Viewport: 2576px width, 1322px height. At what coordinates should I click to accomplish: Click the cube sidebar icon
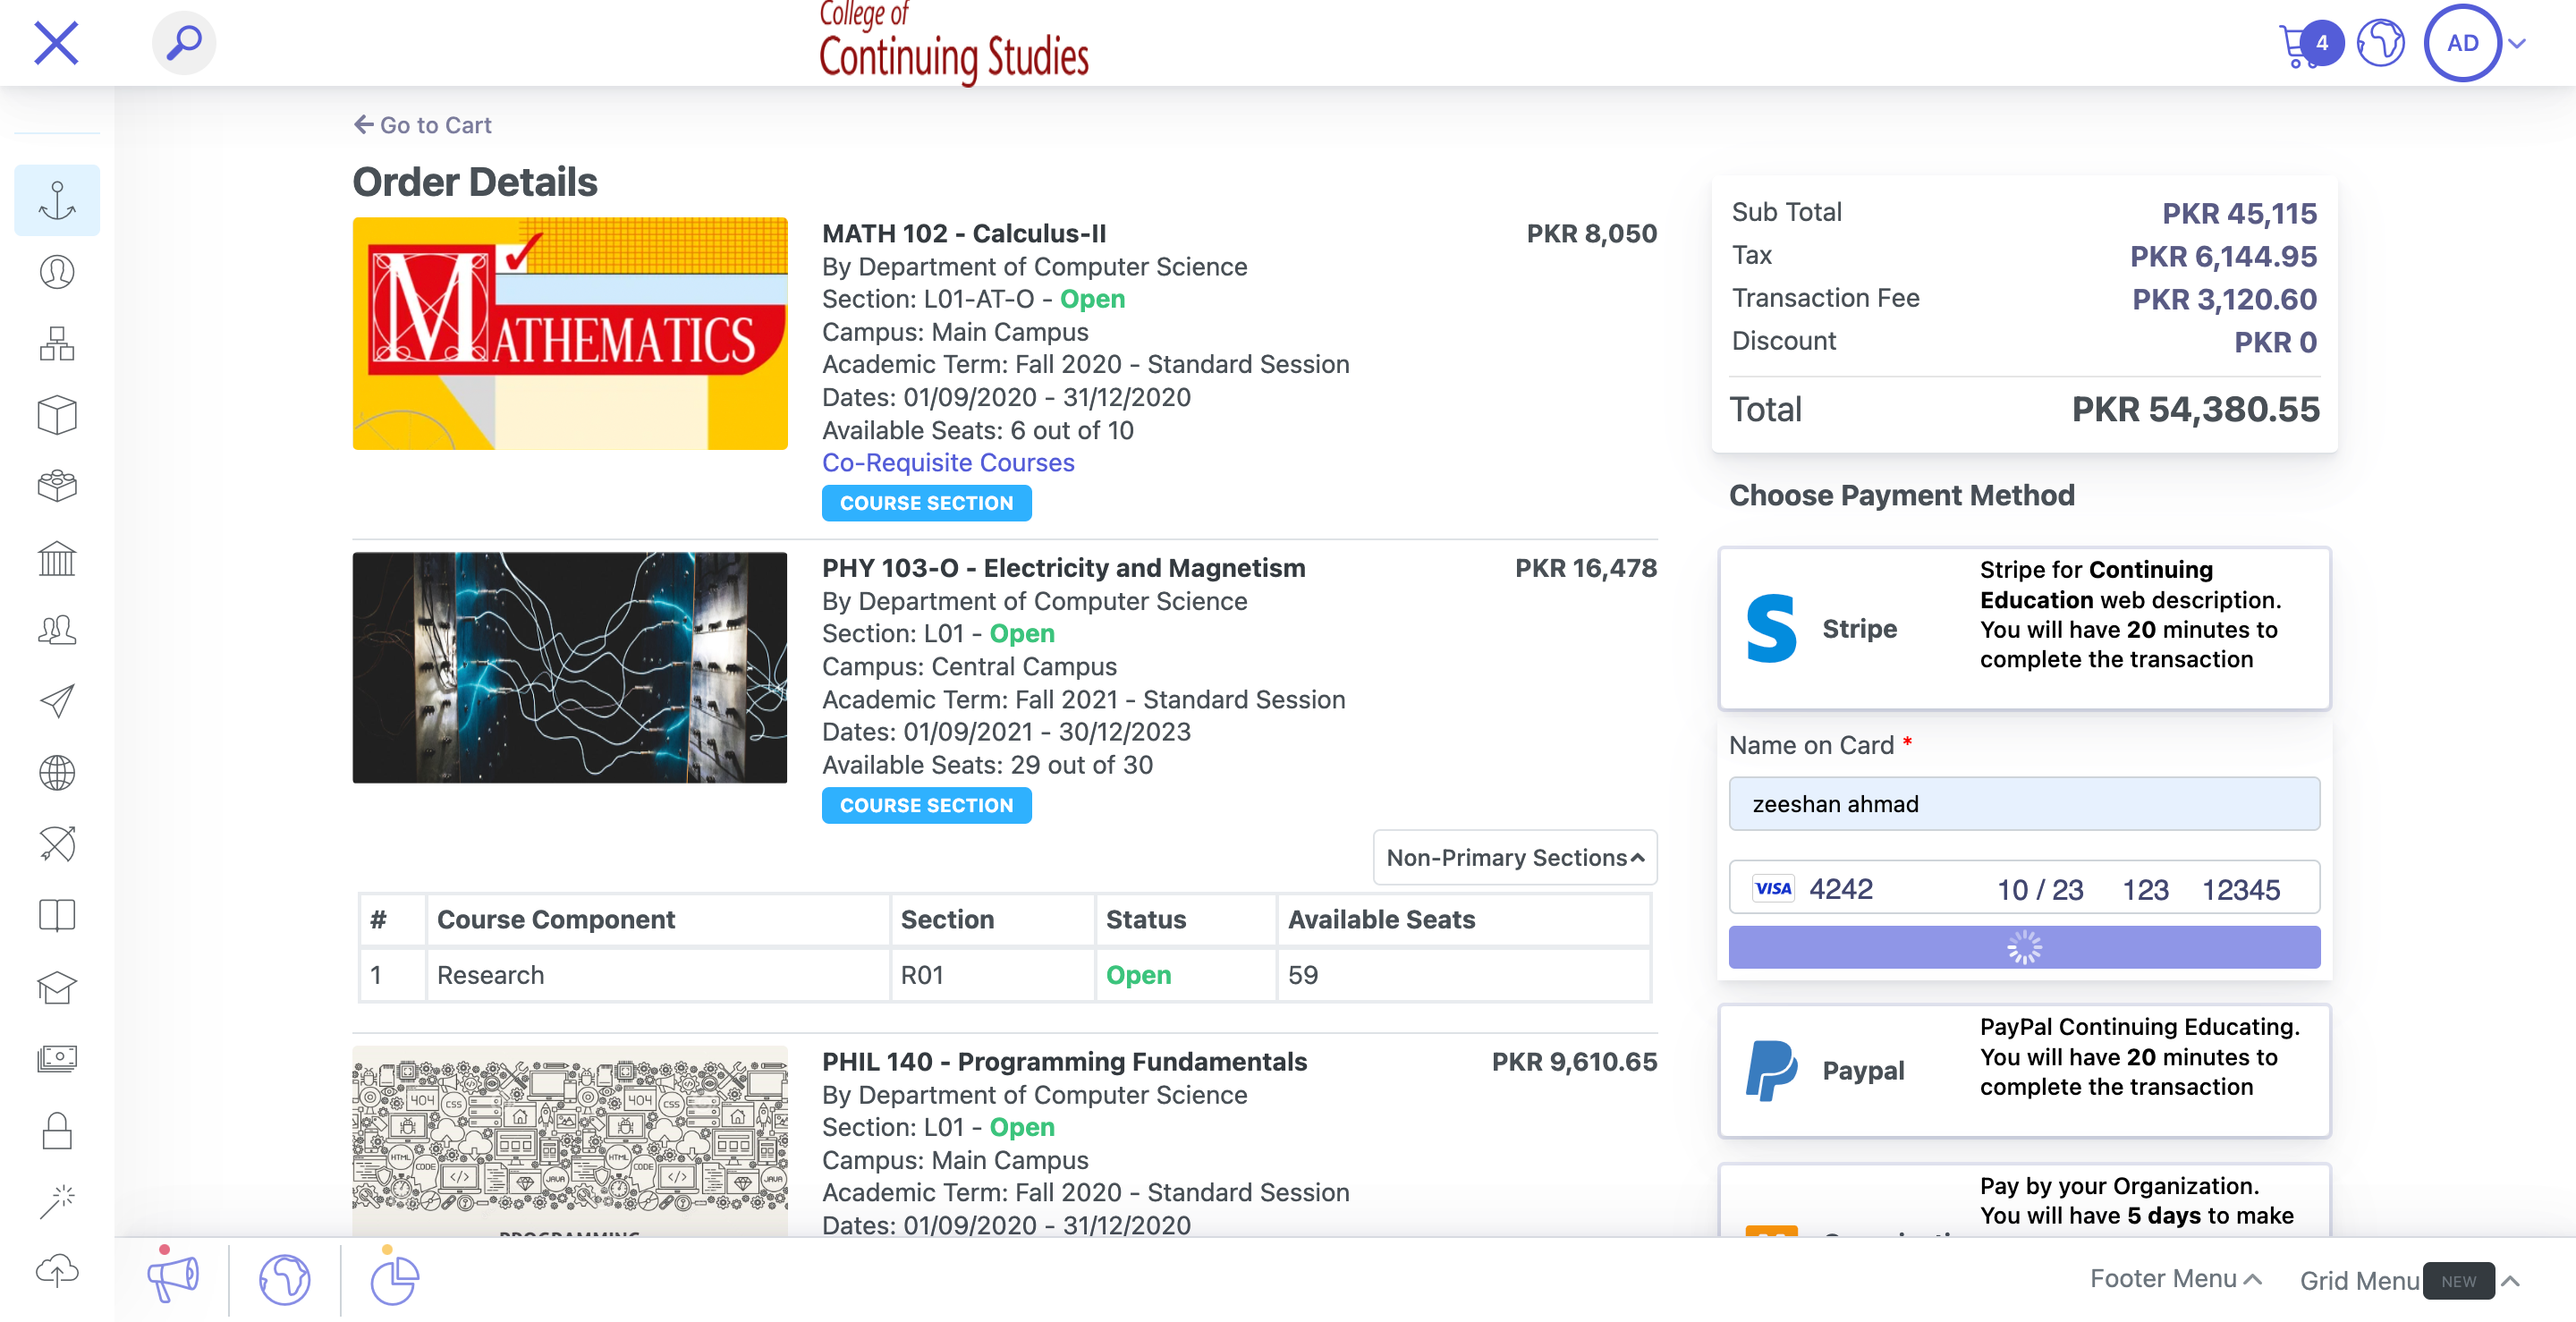[x=57, y=415]
